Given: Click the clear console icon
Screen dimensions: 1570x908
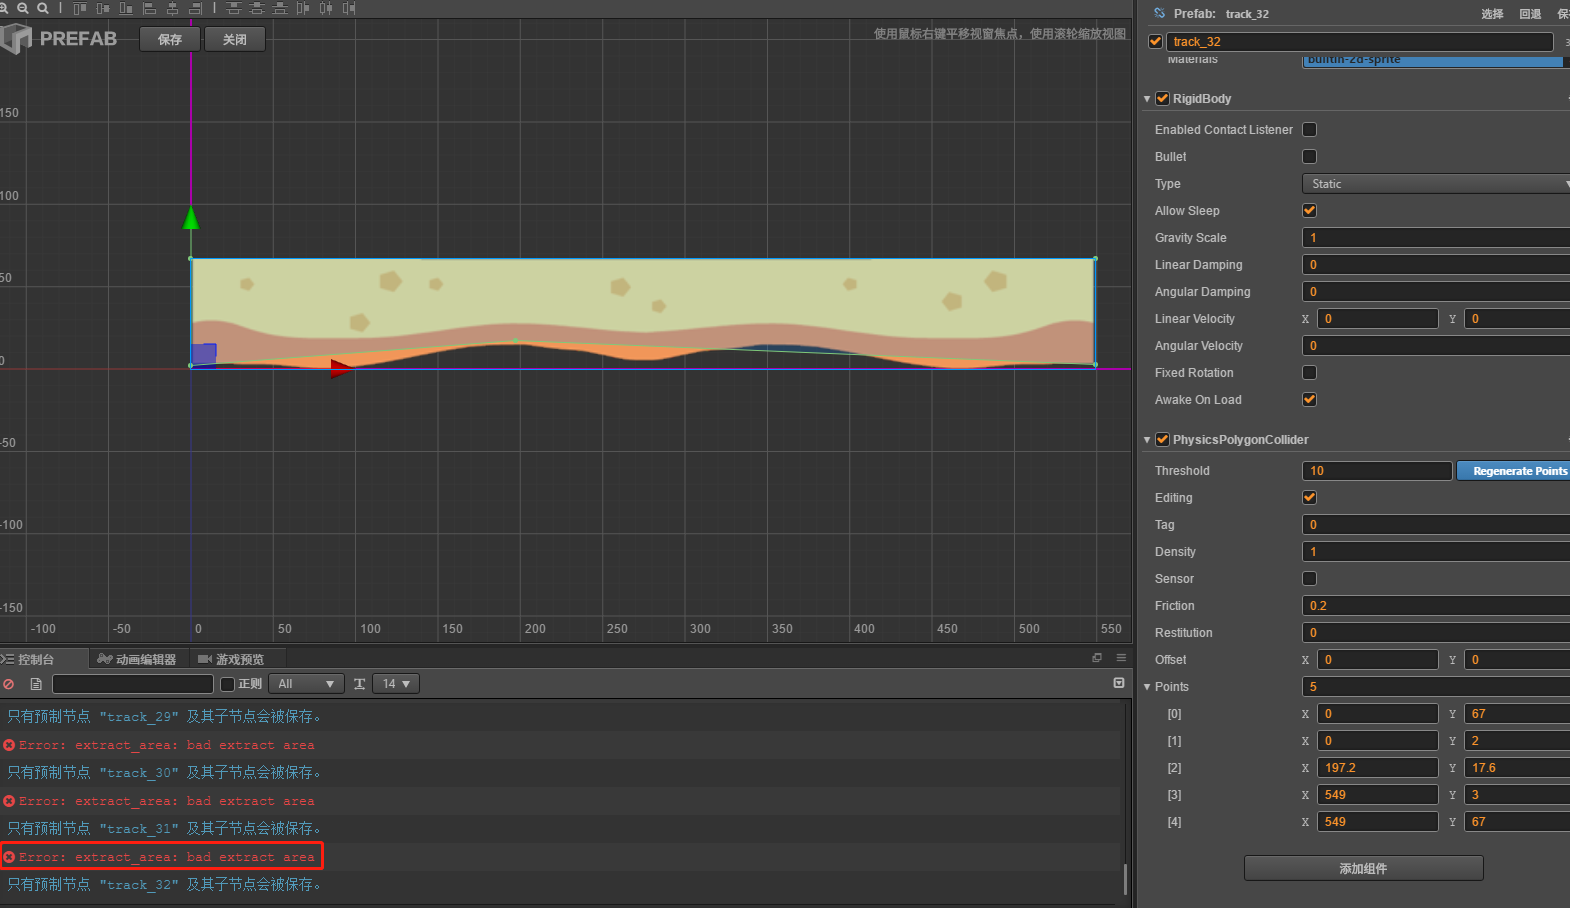Looking at the screenshot, I should [9, 684].
